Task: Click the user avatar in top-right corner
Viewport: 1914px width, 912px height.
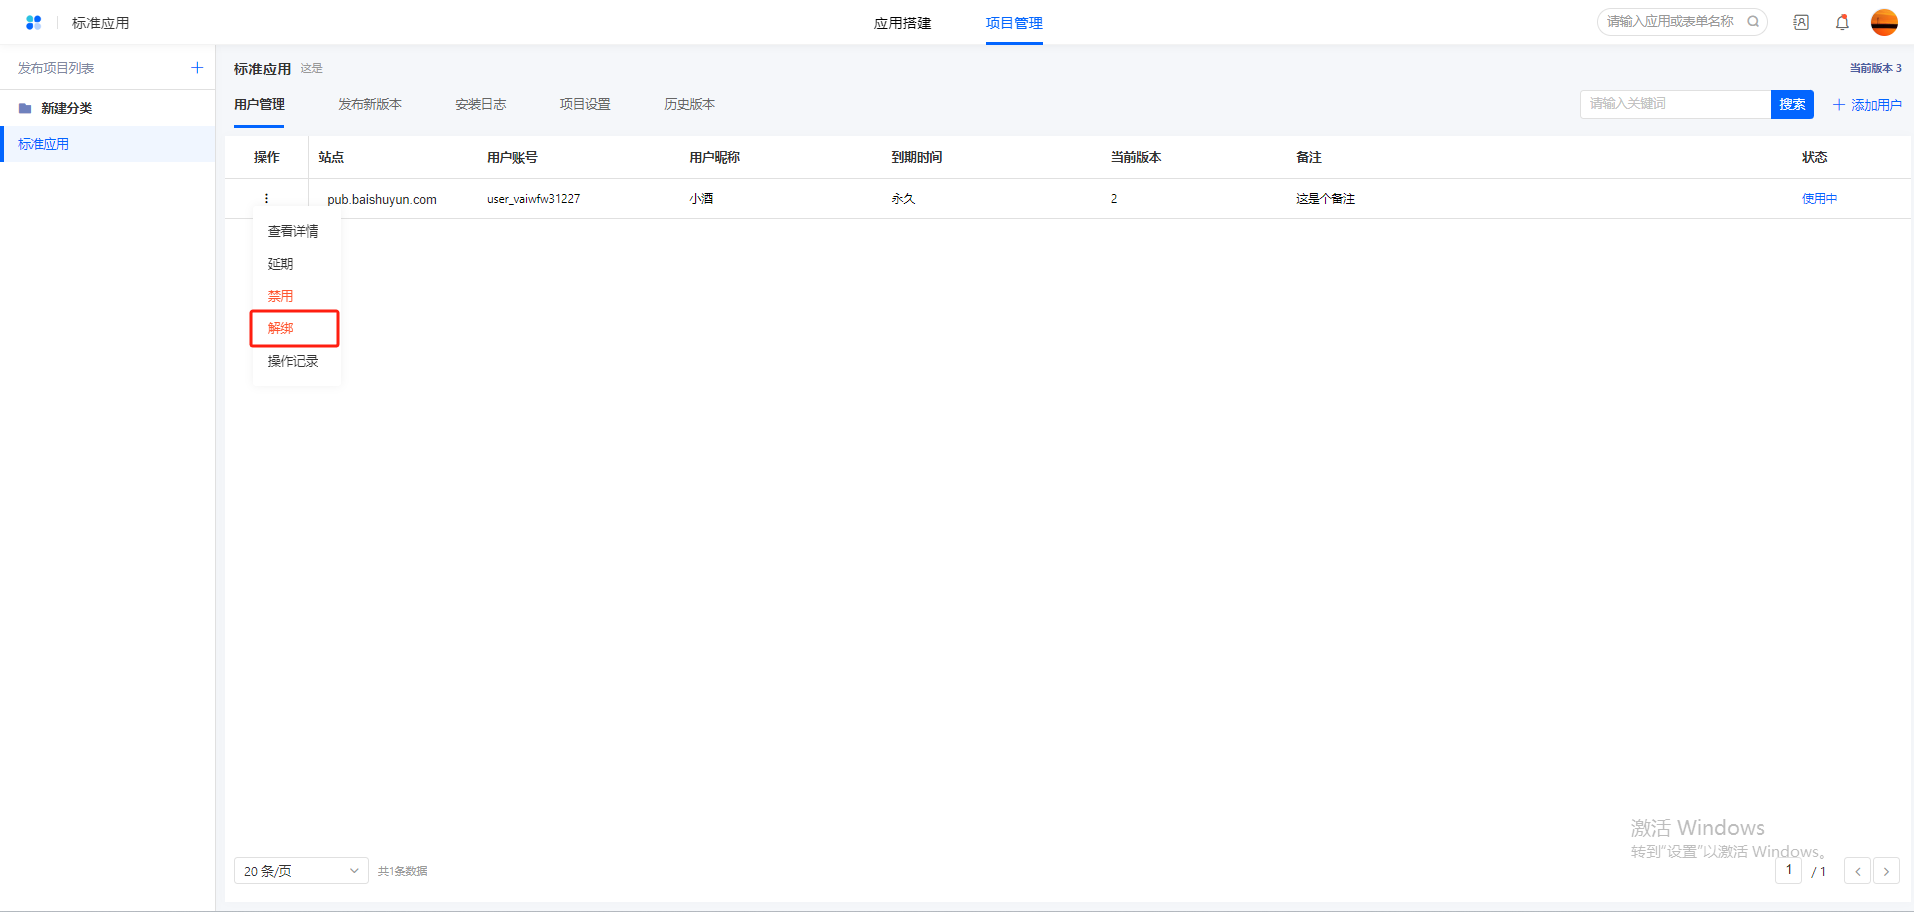Action: 1884,22
